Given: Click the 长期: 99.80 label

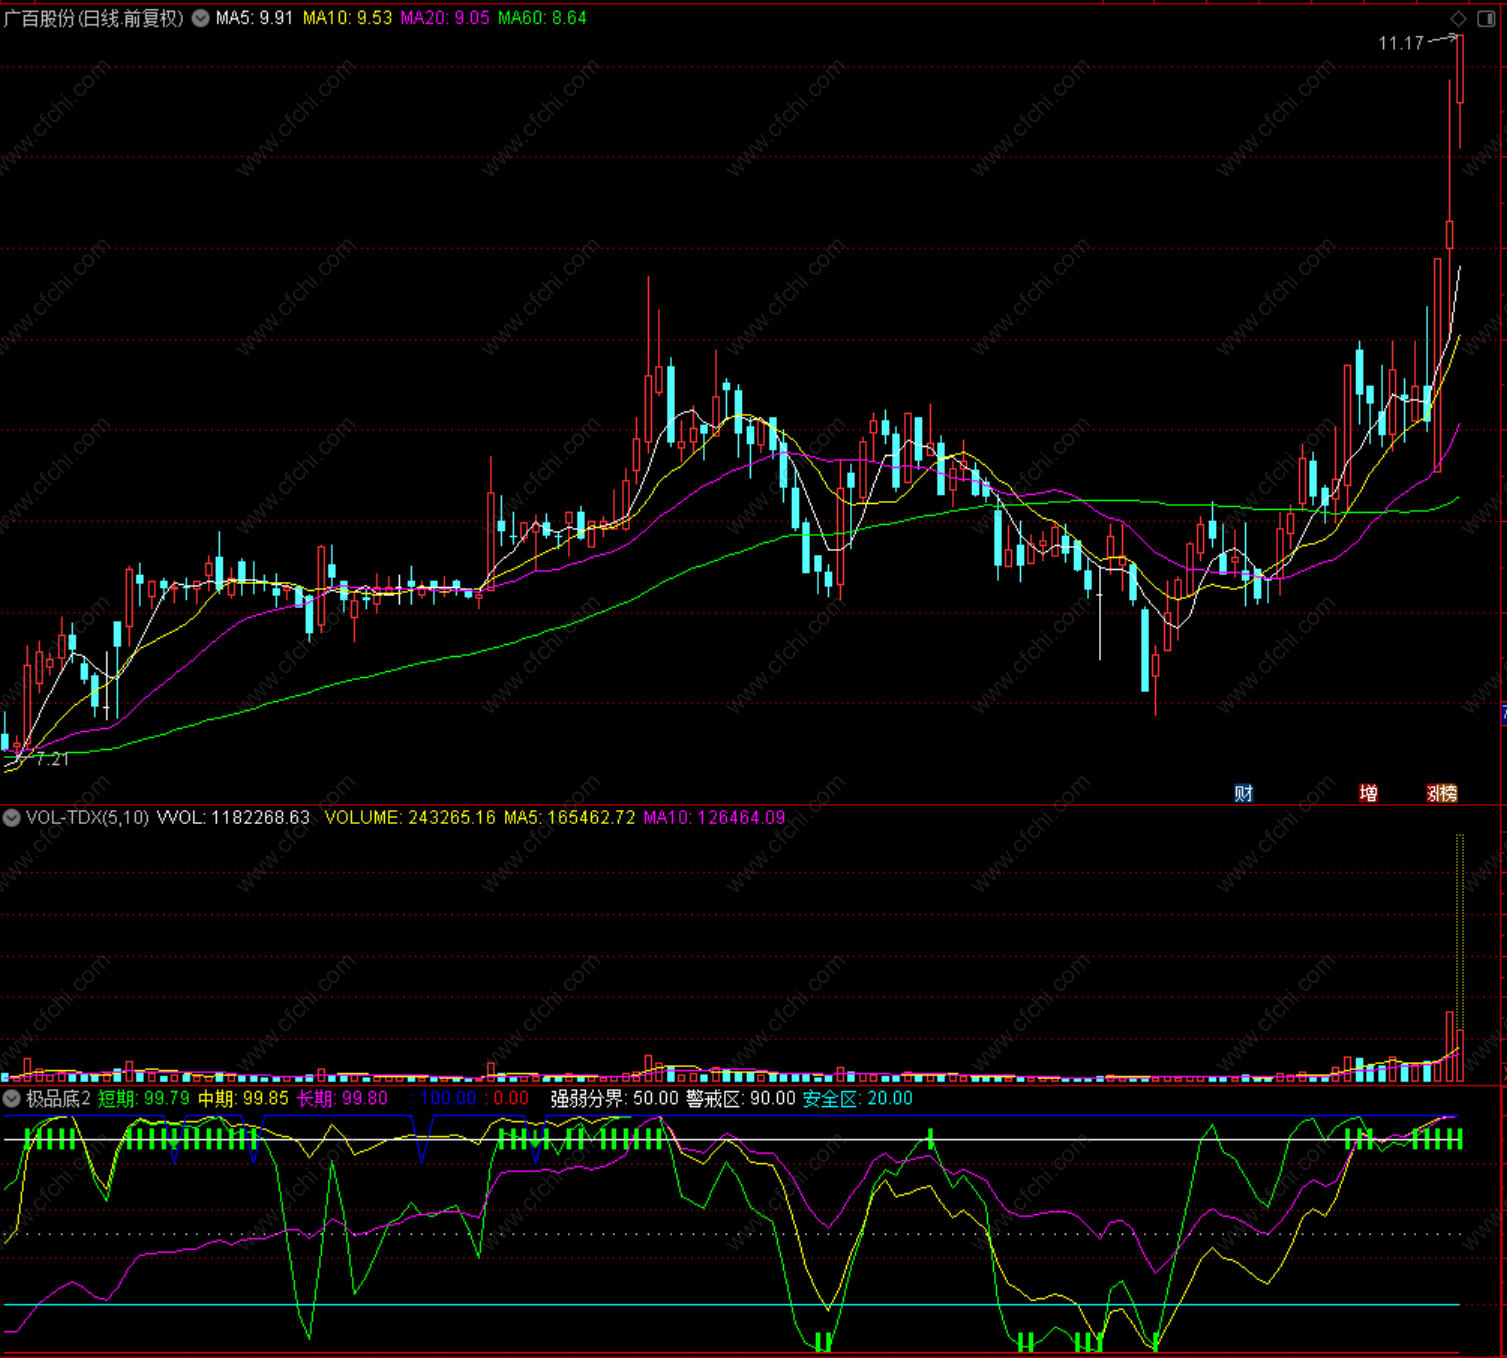Looking at the screenshot, I should (342, 1099).
